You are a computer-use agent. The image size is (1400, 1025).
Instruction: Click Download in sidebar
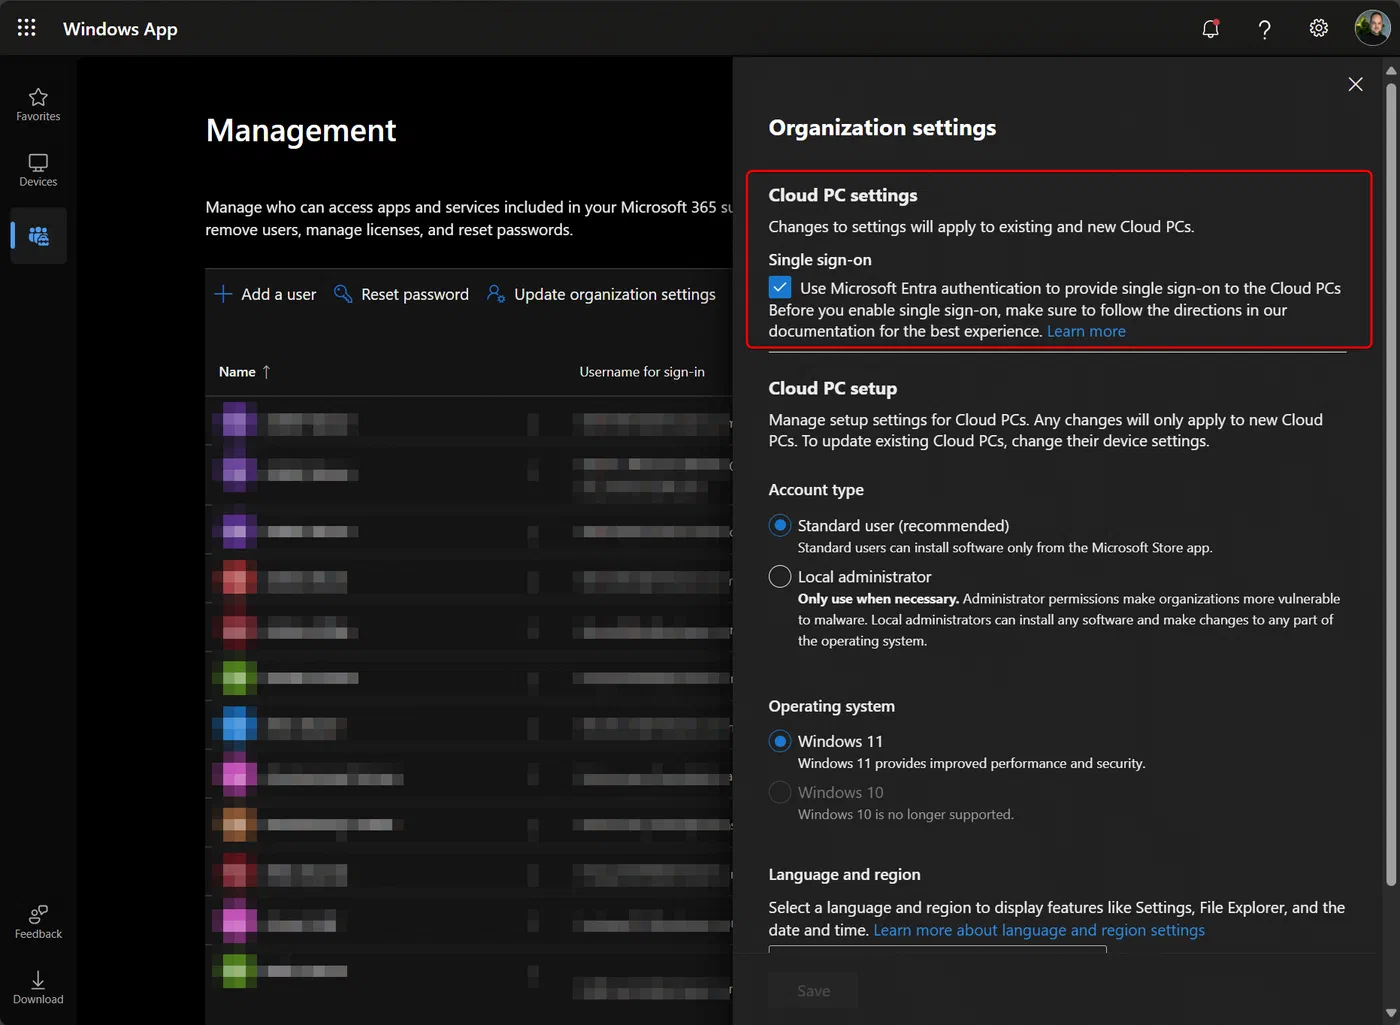coord(38,987)
